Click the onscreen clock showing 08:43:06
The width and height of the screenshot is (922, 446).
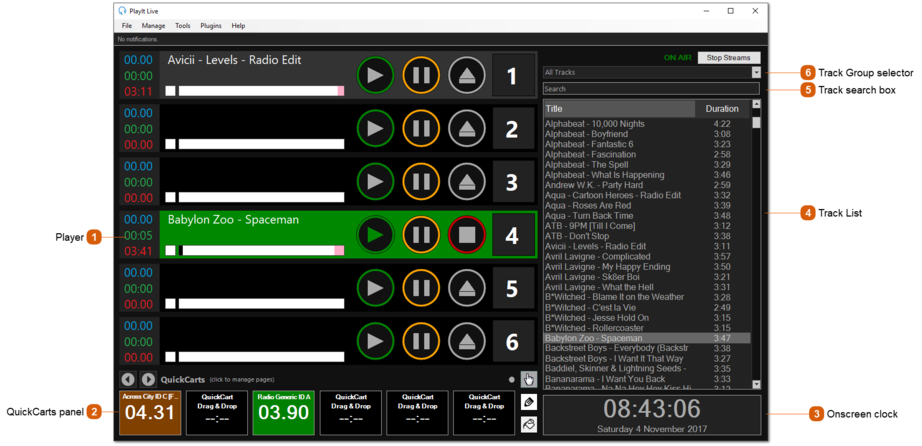pos(652,408)
